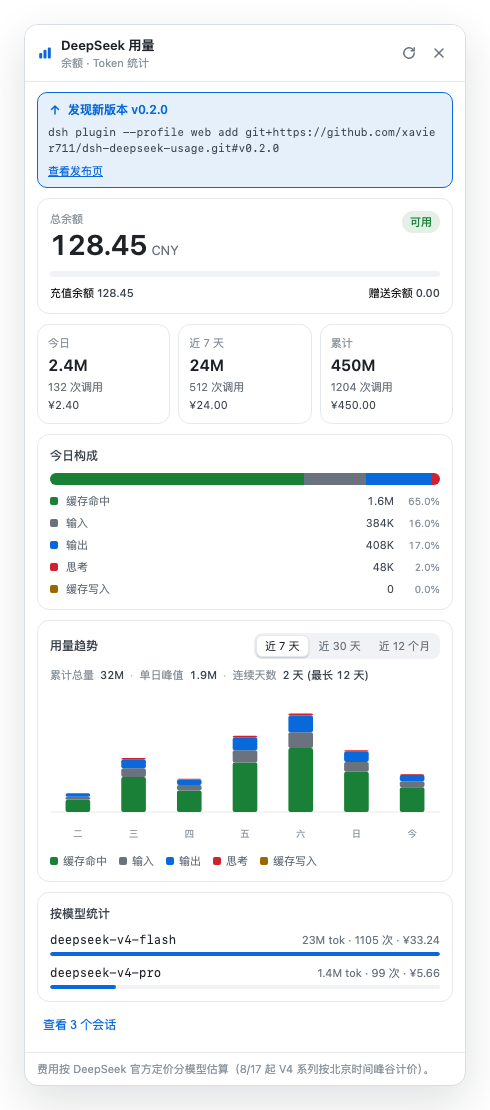Click the bar for 四 in chart
490x1110 pixels.
click(189, 795)
